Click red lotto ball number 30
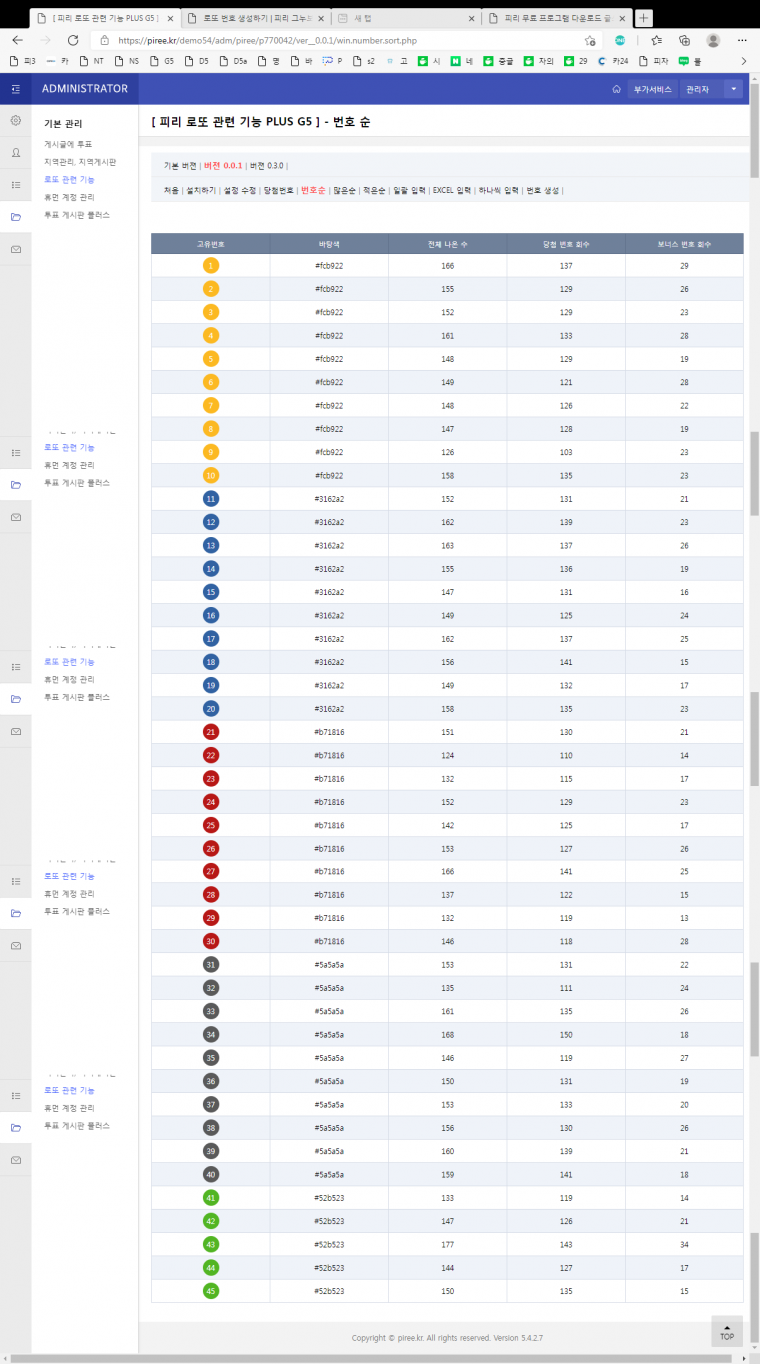760x1364 pixels. 211,941
